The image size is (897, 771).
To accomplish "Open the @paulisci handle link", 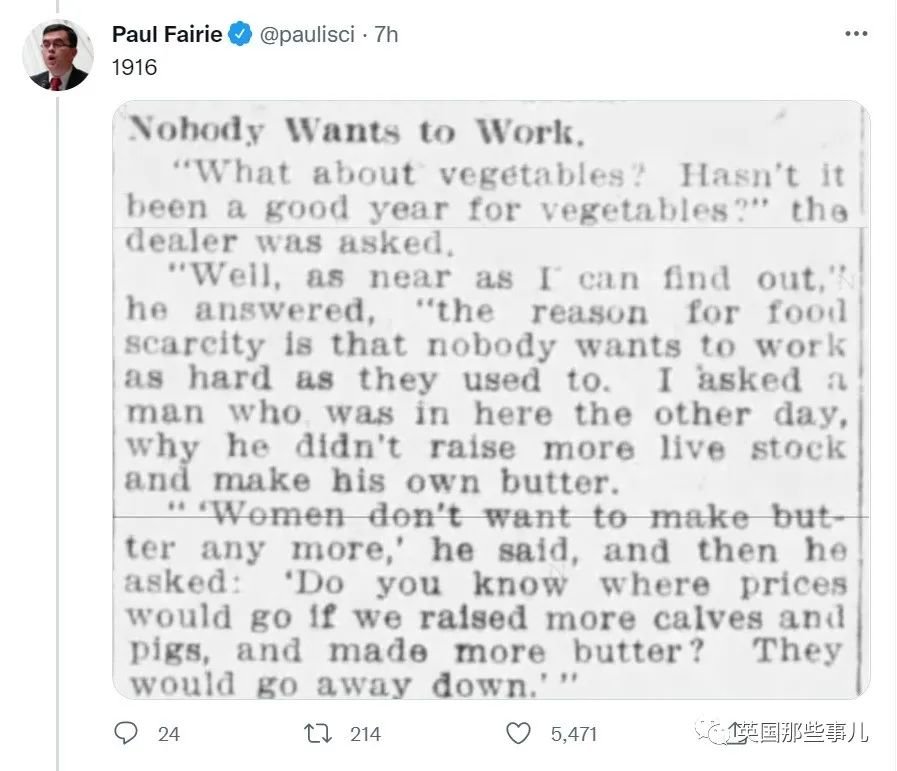I will pos(307,34).
